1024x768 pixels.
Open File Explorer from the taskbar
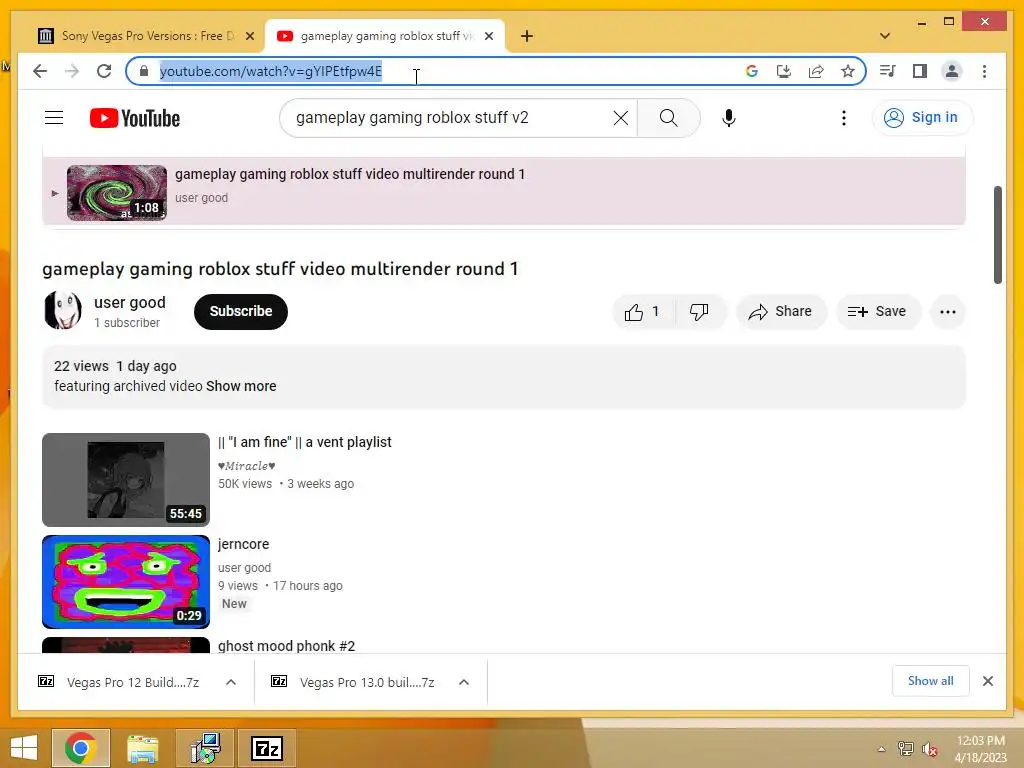[x=143, y=748]
